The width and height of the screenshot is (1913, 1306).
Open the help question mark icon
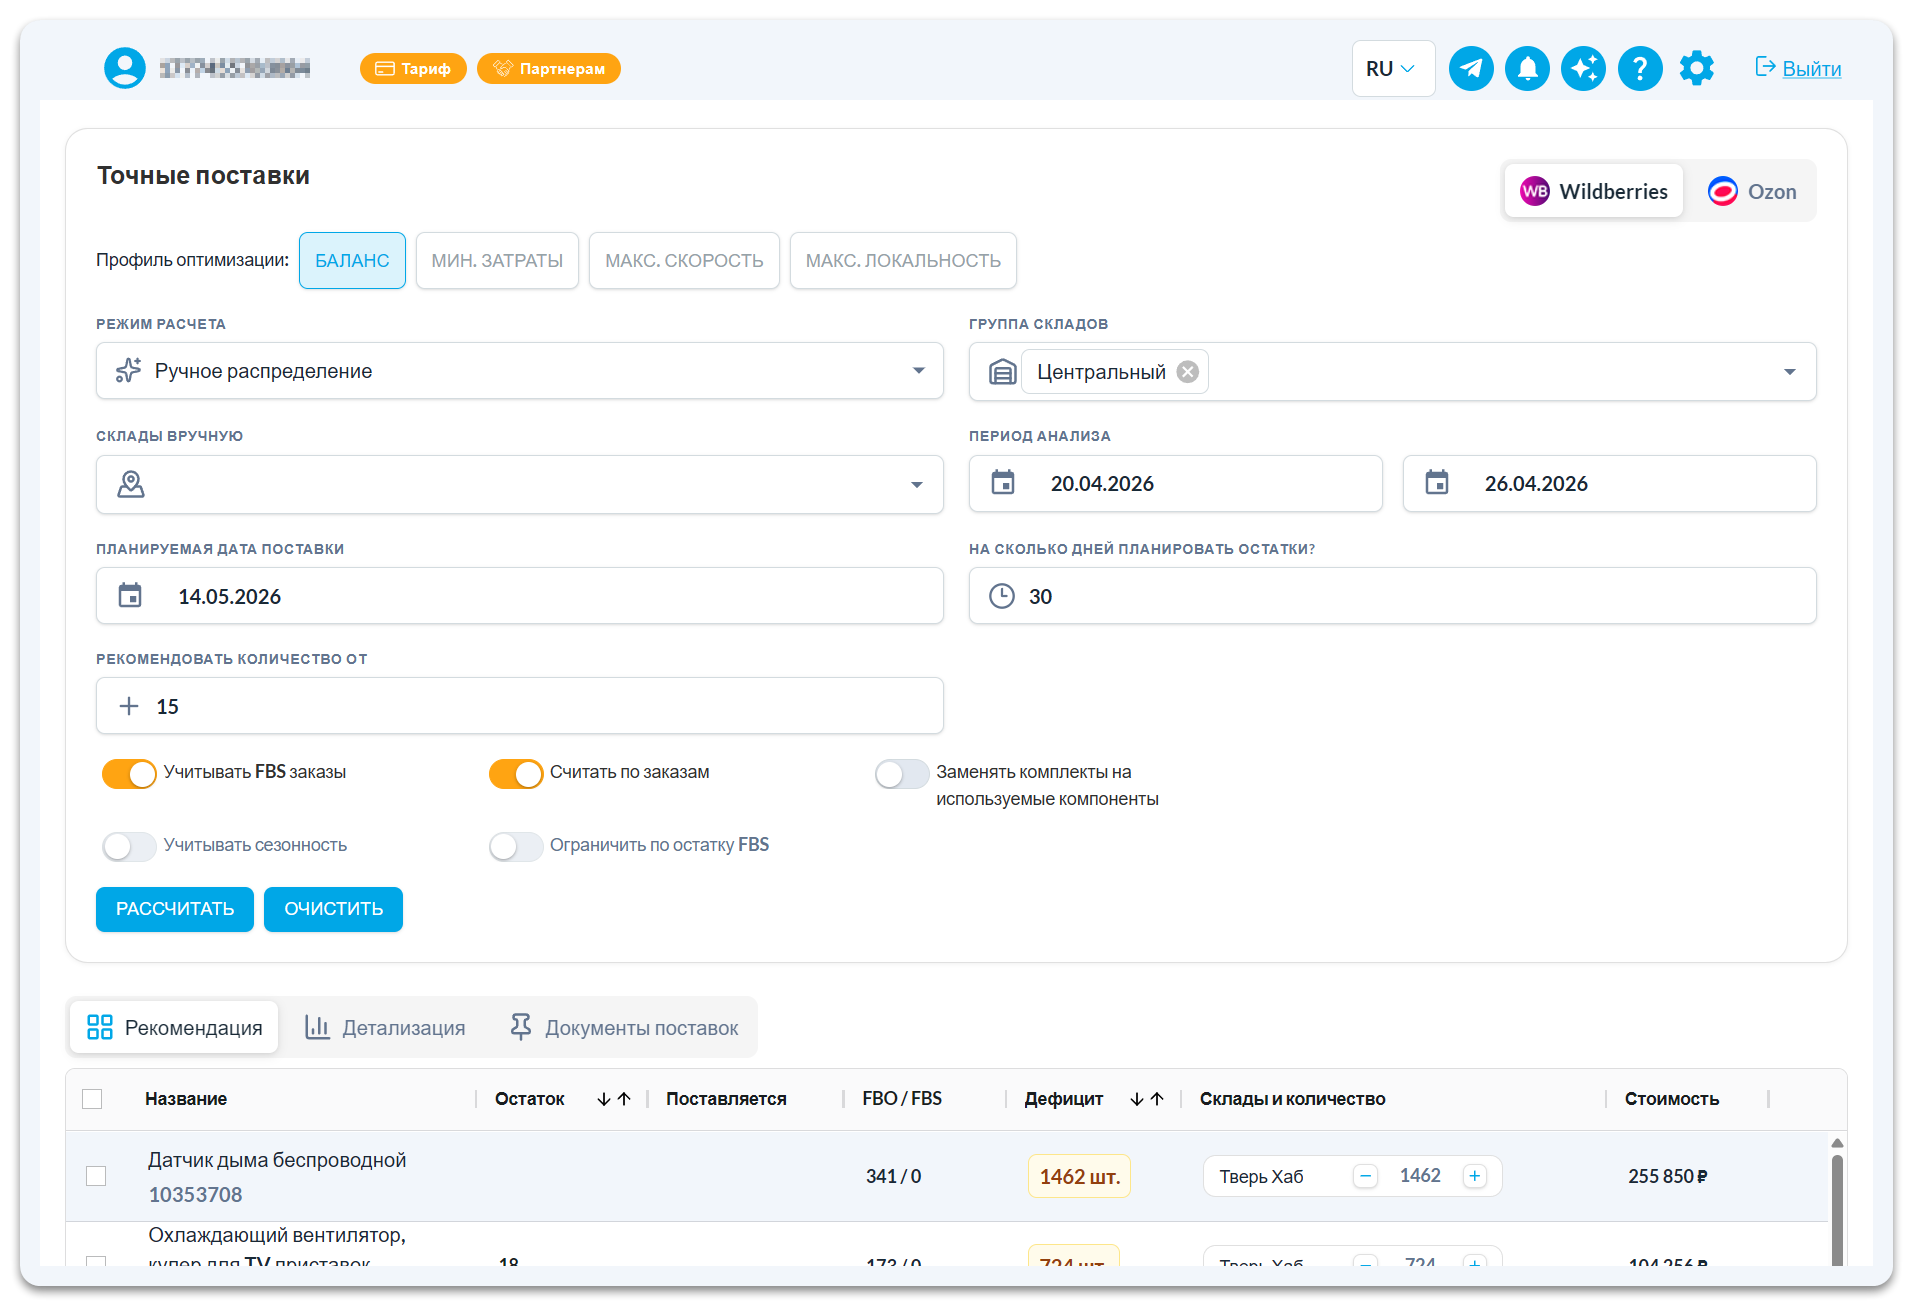tap(1640, 69)
